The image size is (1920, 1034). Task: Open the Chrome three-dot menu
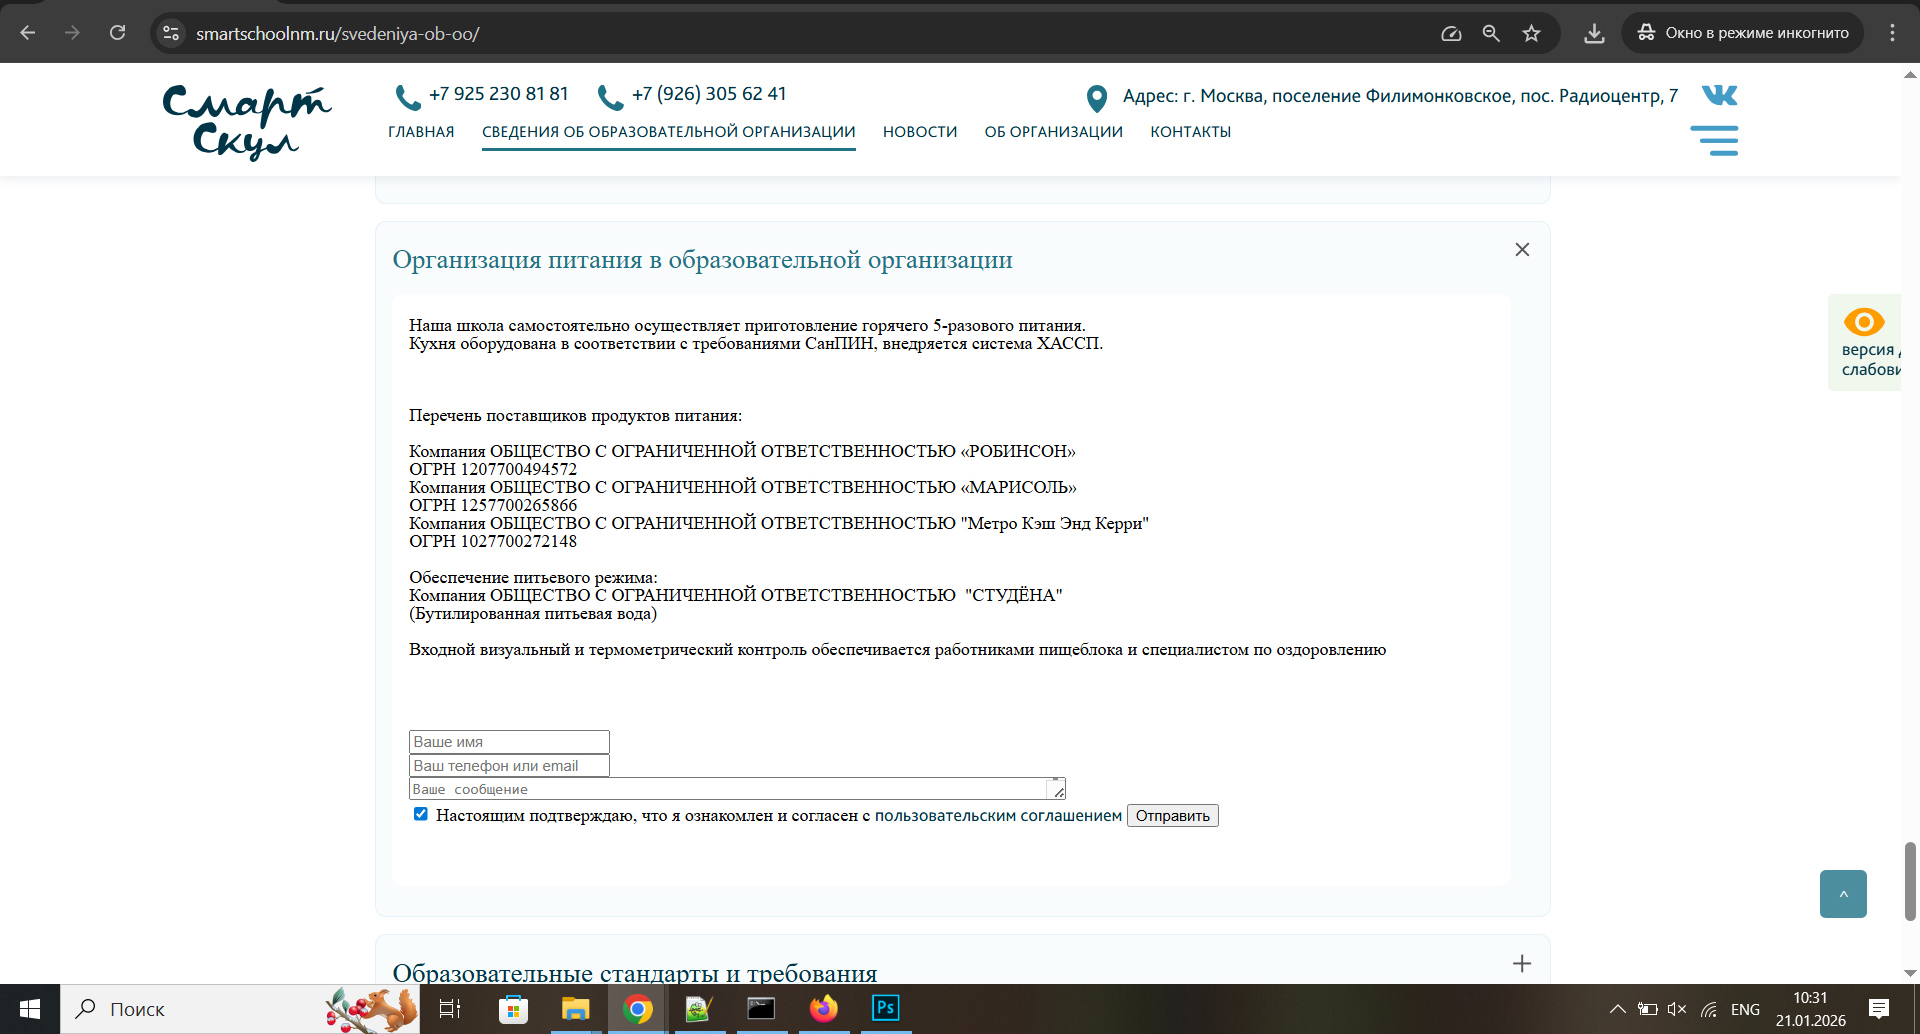[x=1892, y=33]
